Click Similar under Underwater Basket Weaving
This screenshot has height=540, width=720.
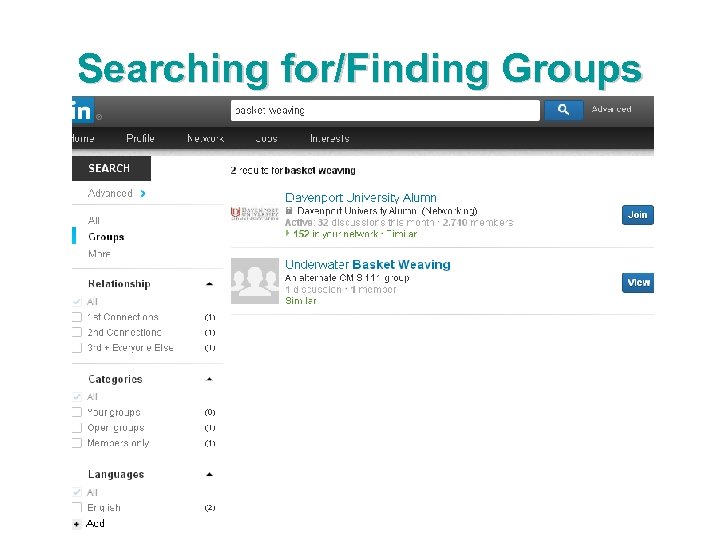(301, 300)
